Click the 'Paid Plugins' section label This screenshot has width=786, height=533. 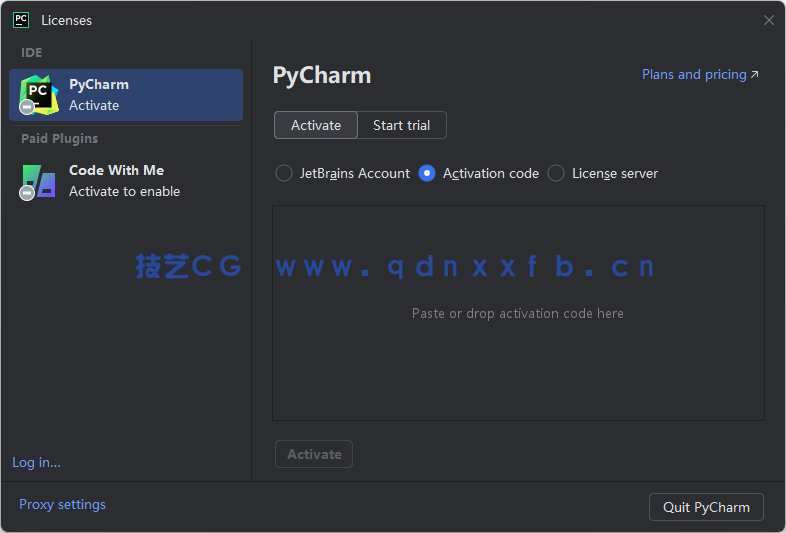[60, 138]
